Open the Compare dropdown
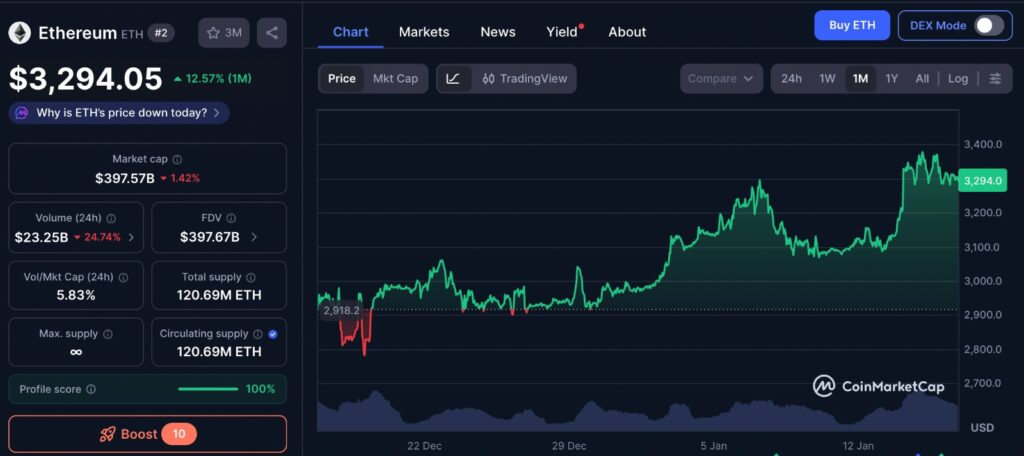 click(x=721, y=79)
